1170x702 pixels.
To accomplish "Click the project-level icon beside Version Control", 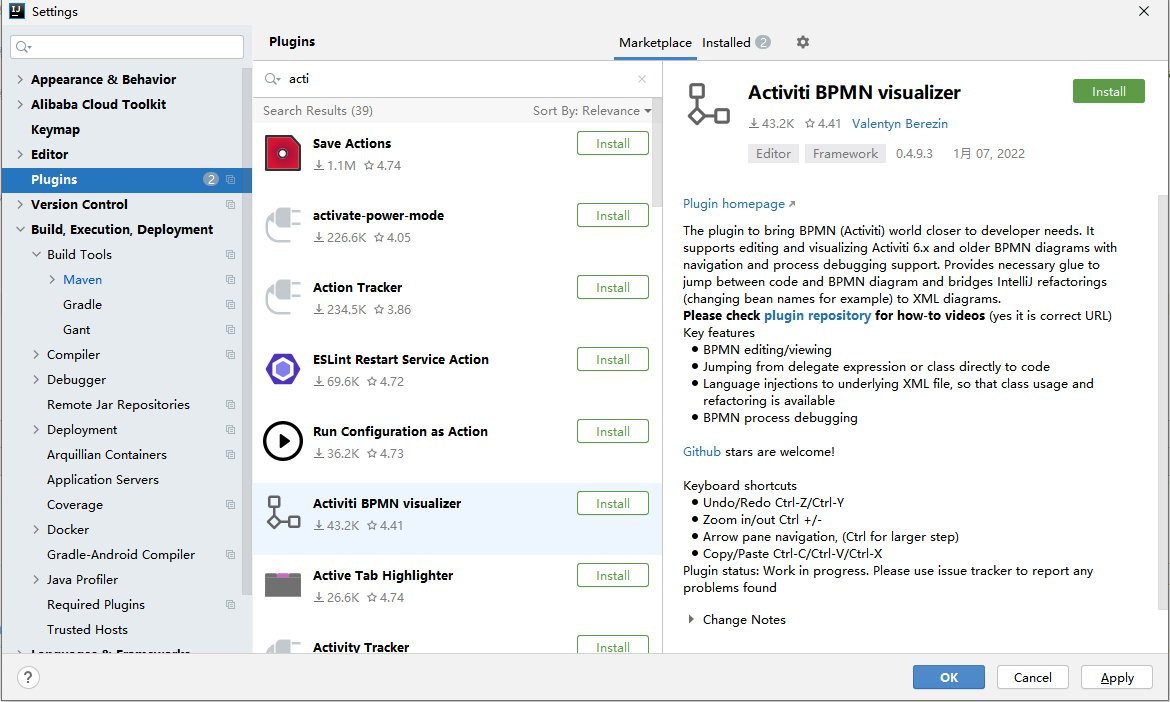I will tap(231, 204).
